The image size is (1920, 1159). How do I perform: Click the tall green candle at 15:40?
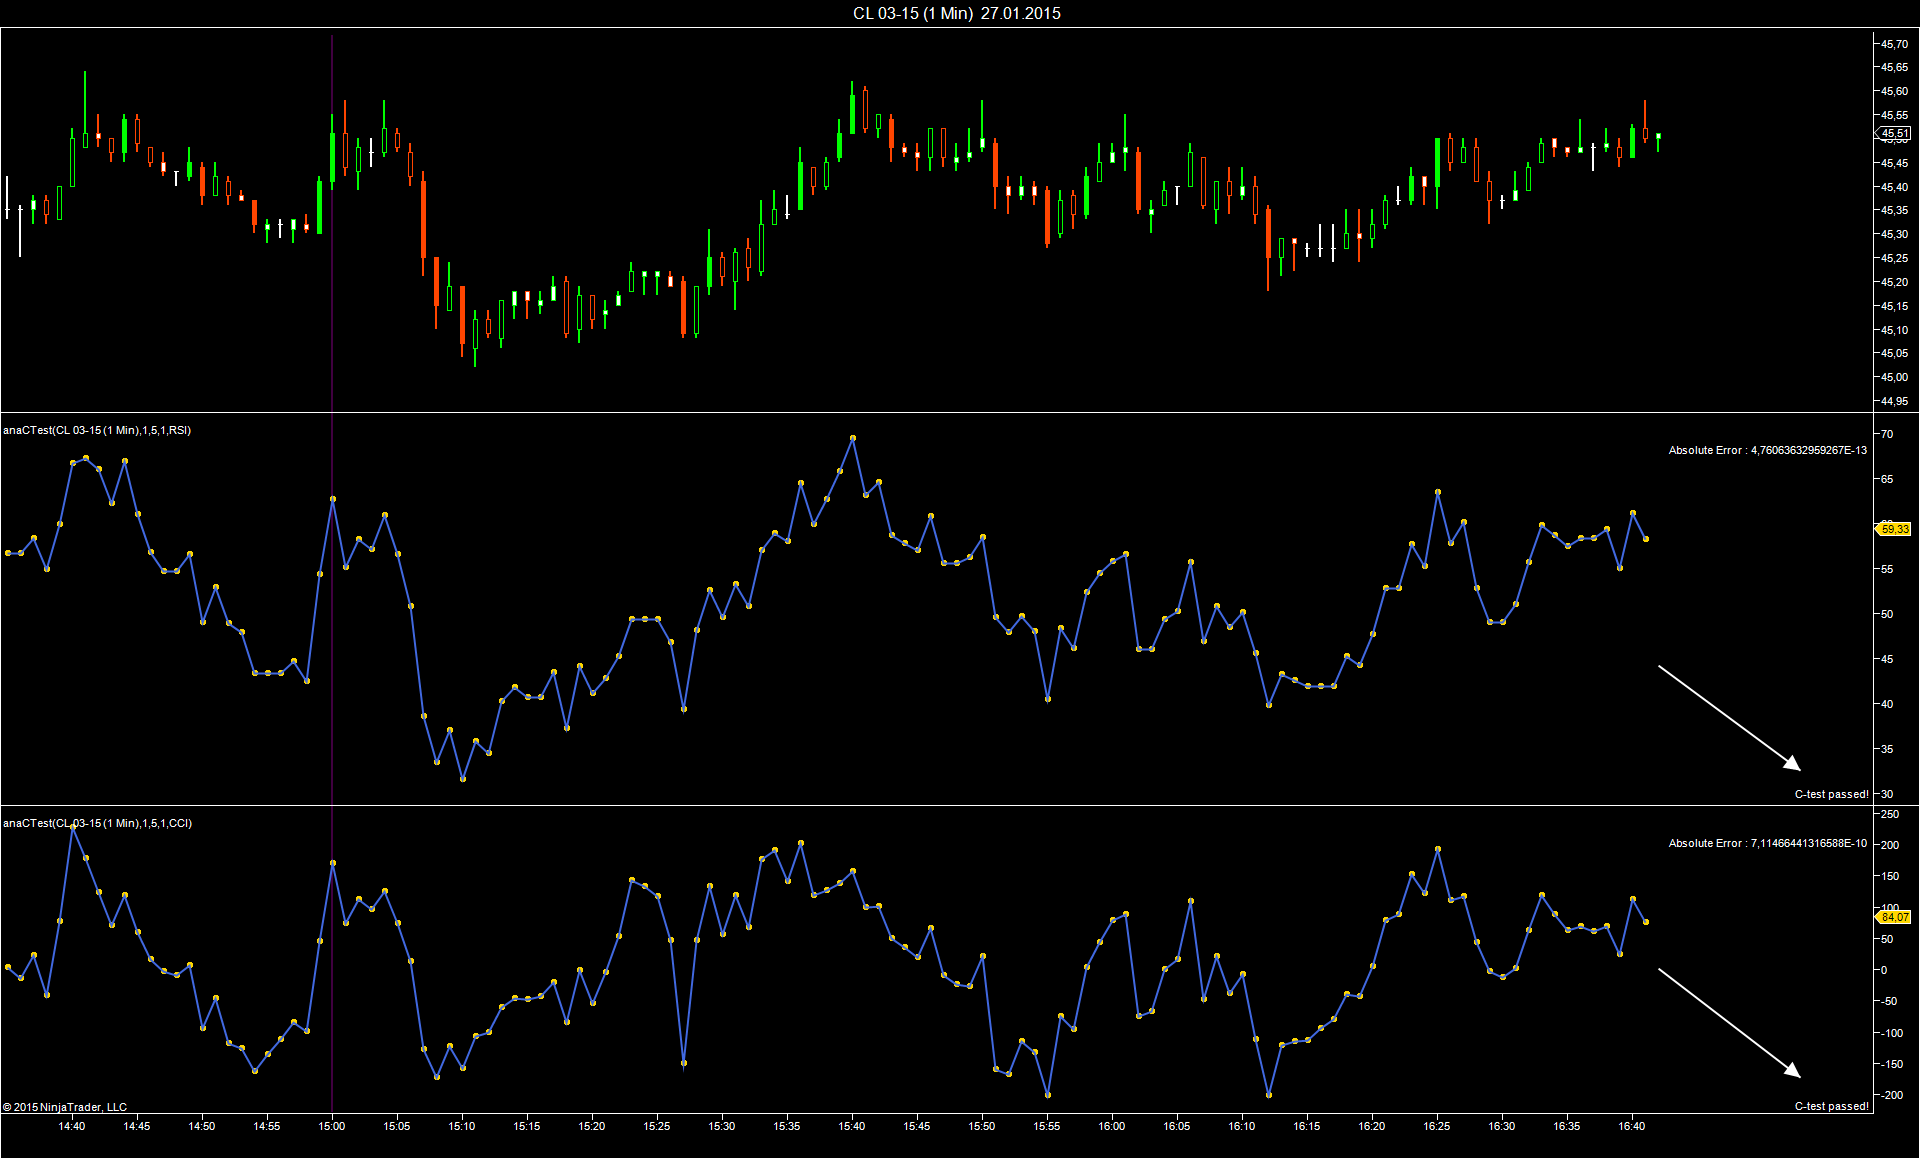(852, 108)
